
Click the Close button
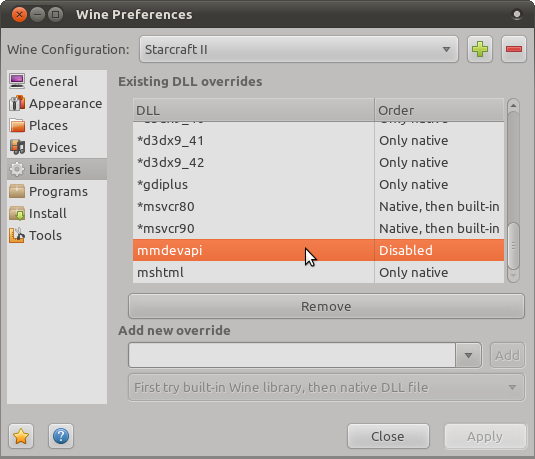(388, 436)
